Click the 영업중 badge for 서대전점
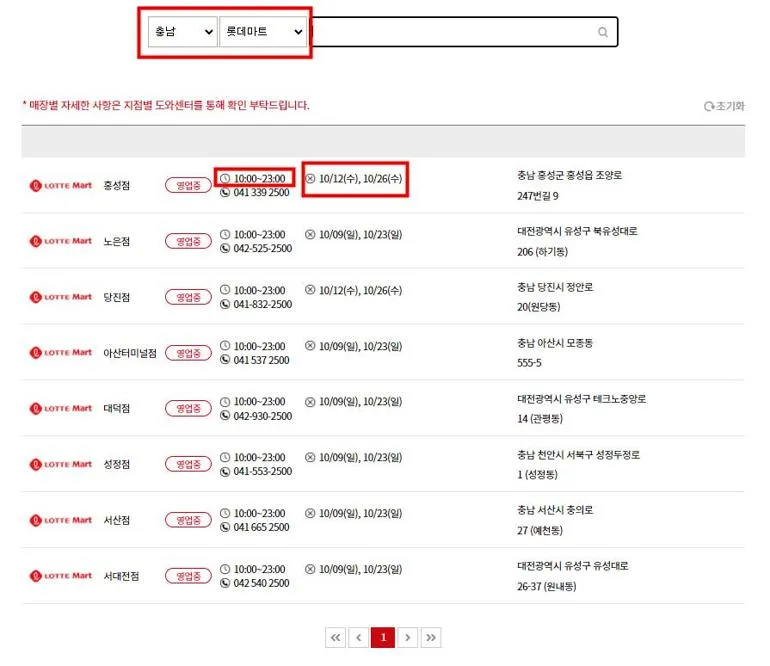This screenshot has width=770, height=666. tap(188, 576)
